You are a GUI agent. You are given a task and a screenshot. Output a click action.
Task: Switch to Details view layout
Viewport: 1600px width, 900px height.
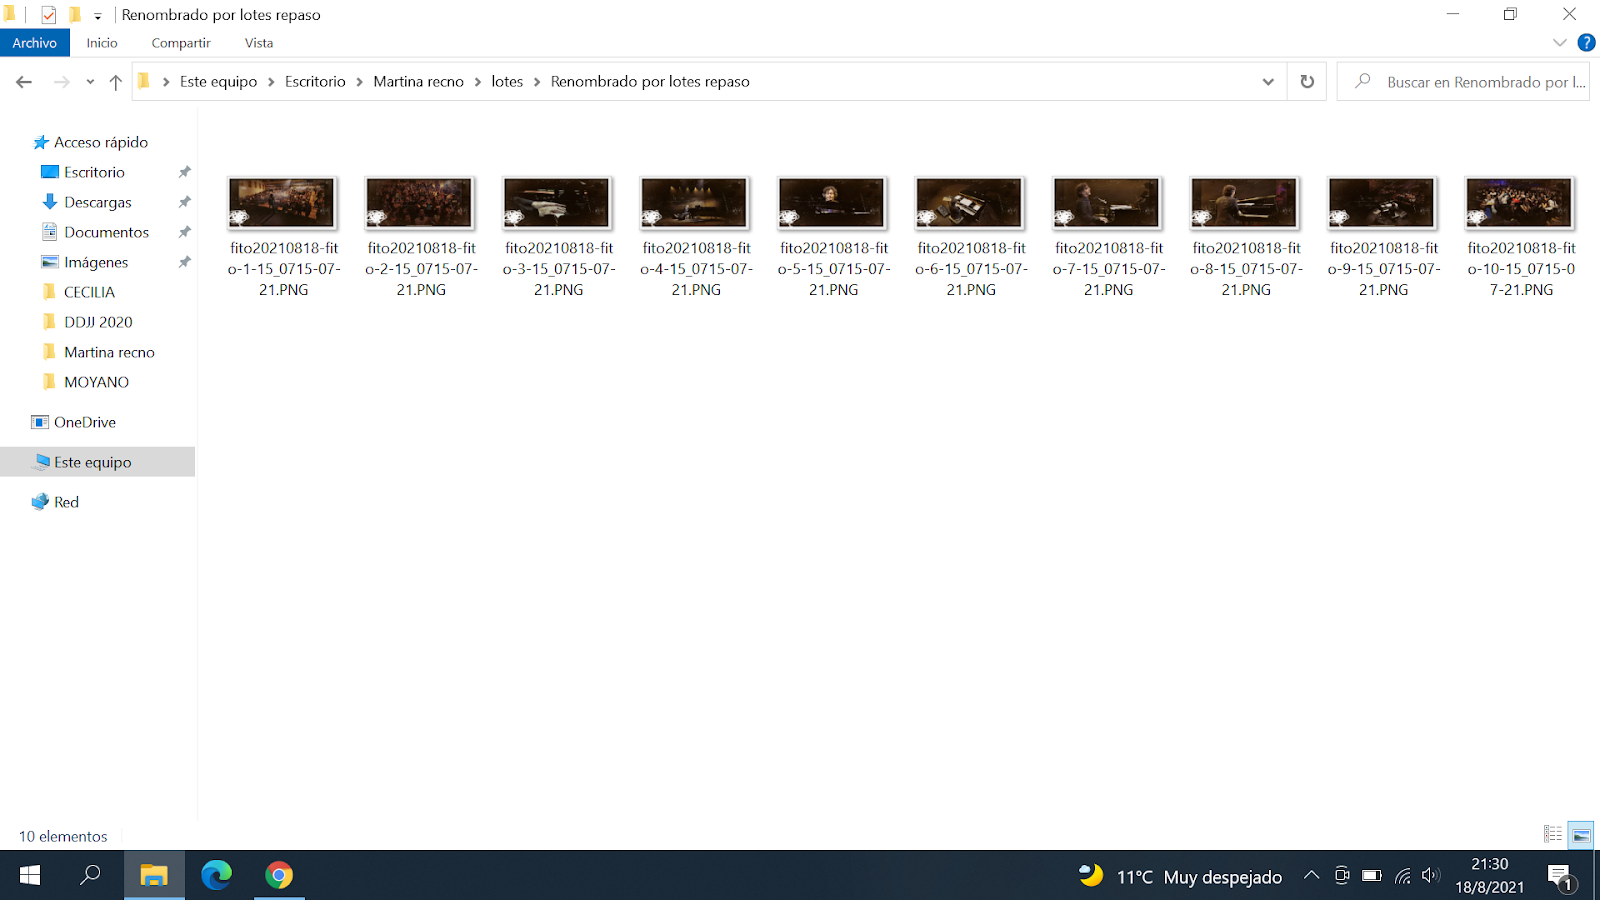tap(1553, 834)
